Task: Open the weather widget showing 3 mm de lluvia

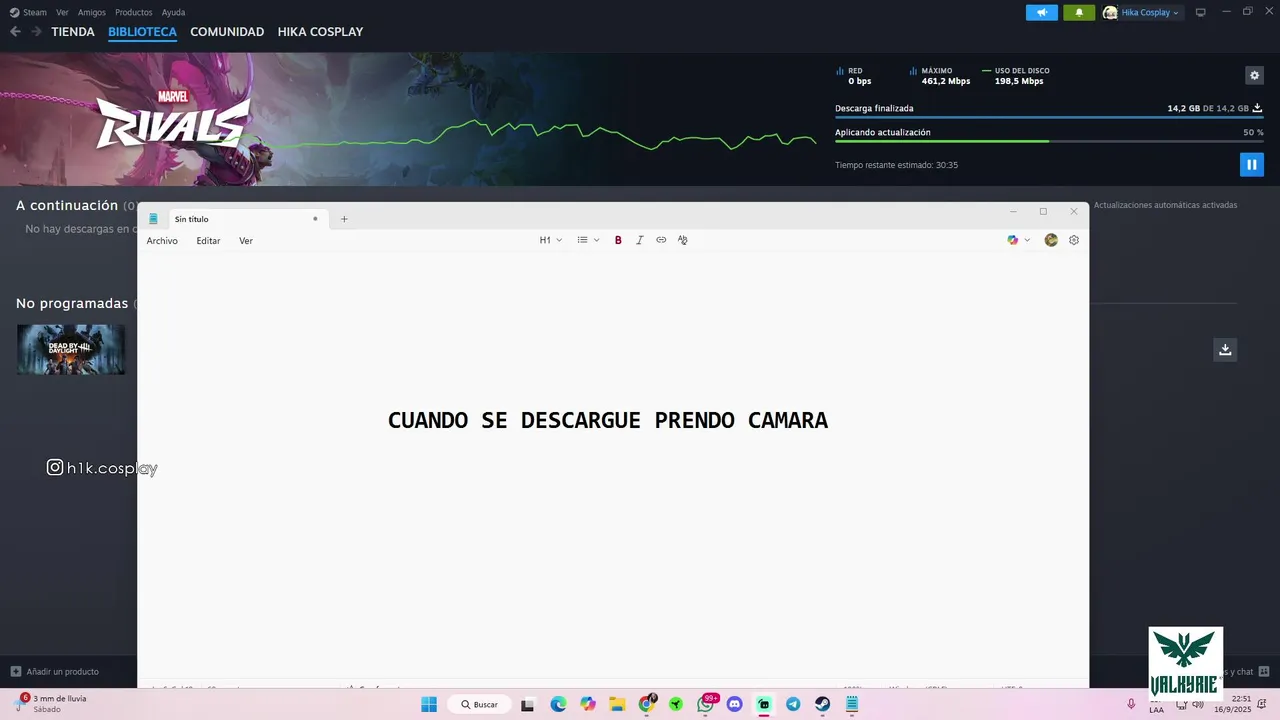Action: pos(51,704)
